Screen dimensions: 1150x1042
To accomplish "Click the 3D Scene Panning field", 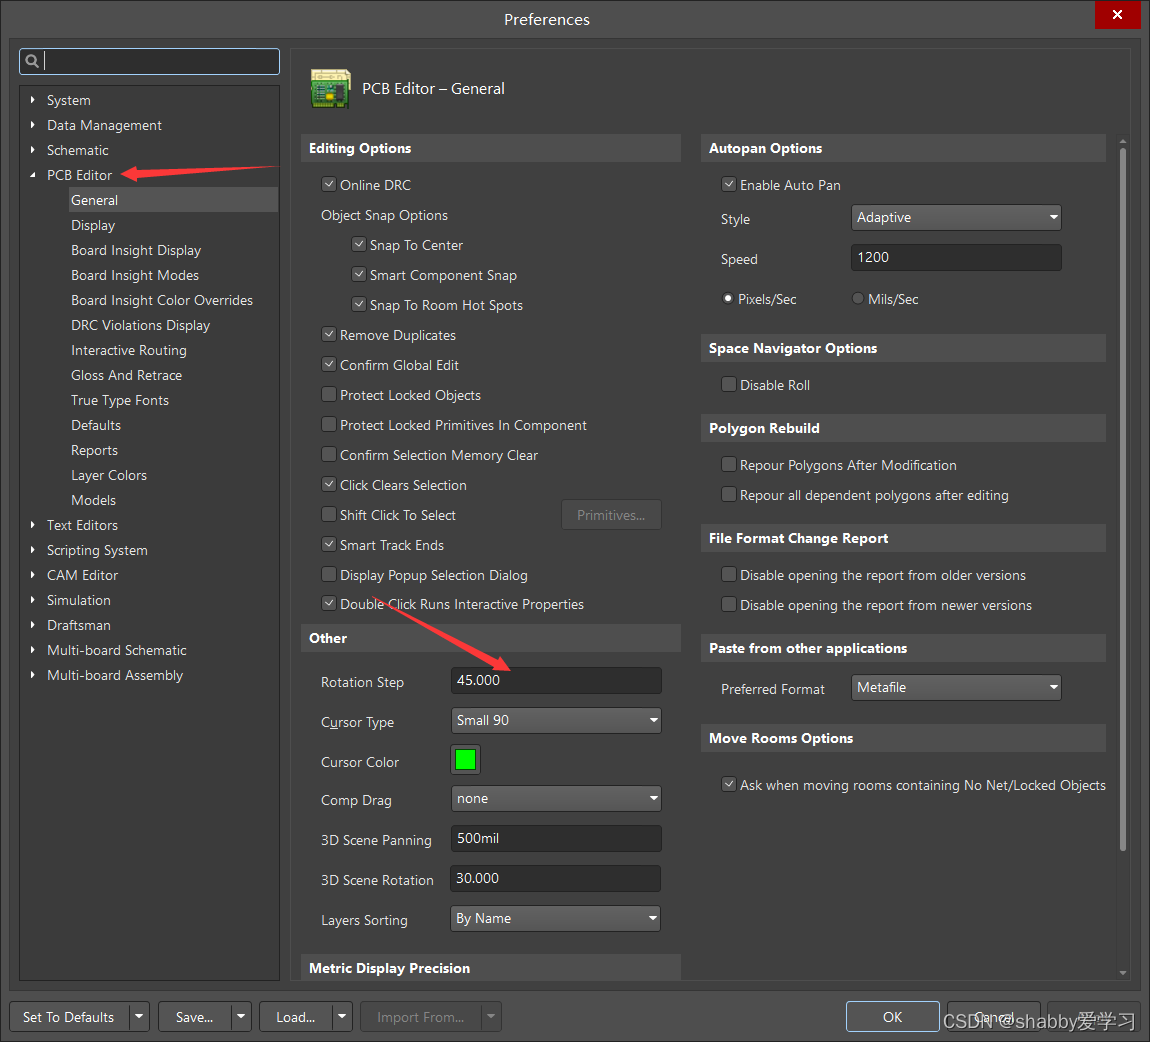I will [556, 838].
